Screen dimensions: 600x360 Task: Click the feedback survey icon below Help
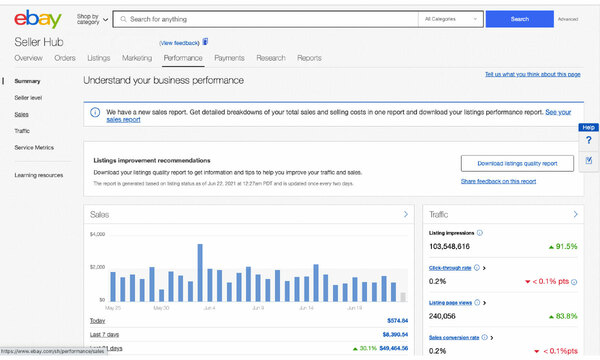[x=589, y=160]
